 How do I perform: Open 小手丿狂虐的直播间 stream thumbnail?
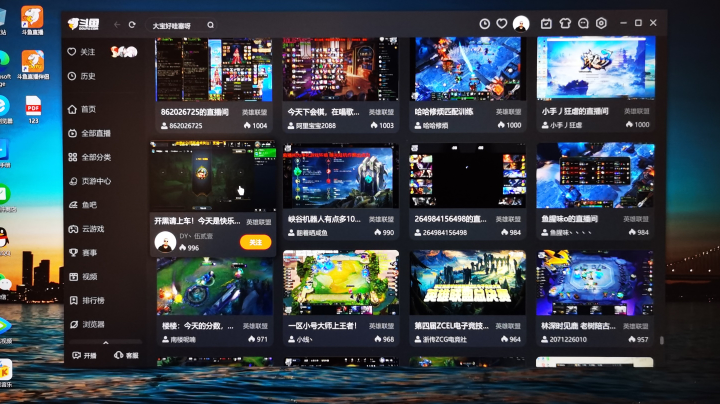pos(596,68)
